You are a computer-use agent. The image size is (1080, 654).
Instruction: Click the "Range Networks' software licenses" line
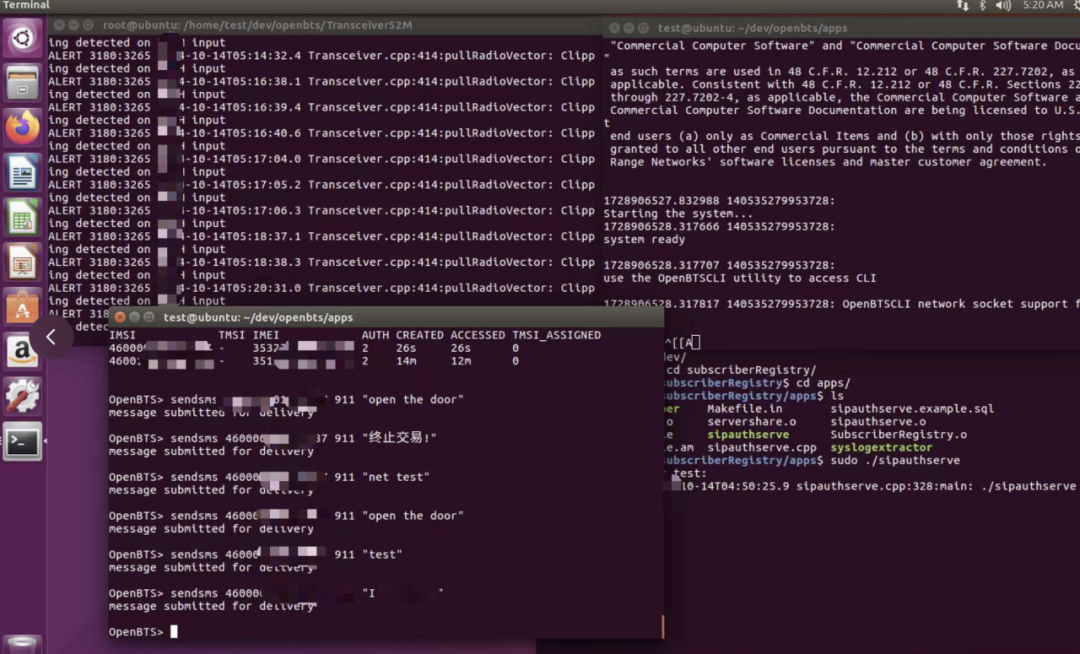828,162
